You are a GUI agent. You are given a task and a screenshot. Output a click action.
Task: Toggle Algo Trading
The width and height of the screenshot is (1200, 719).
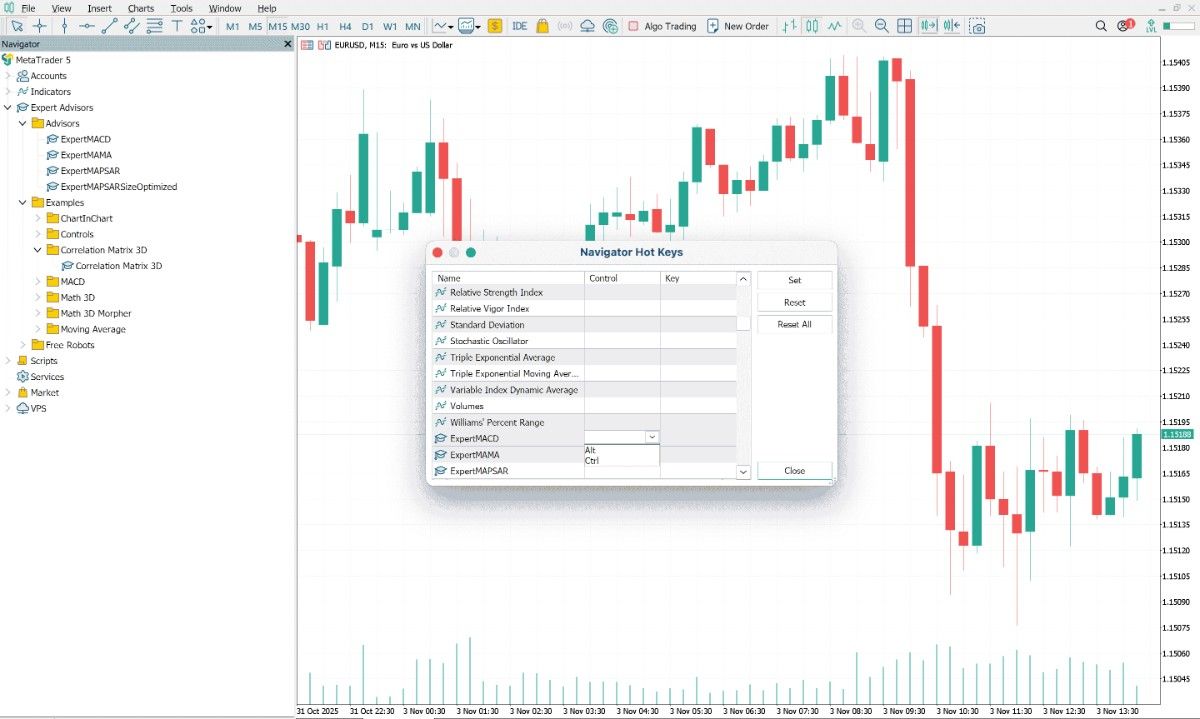[663, 26]
